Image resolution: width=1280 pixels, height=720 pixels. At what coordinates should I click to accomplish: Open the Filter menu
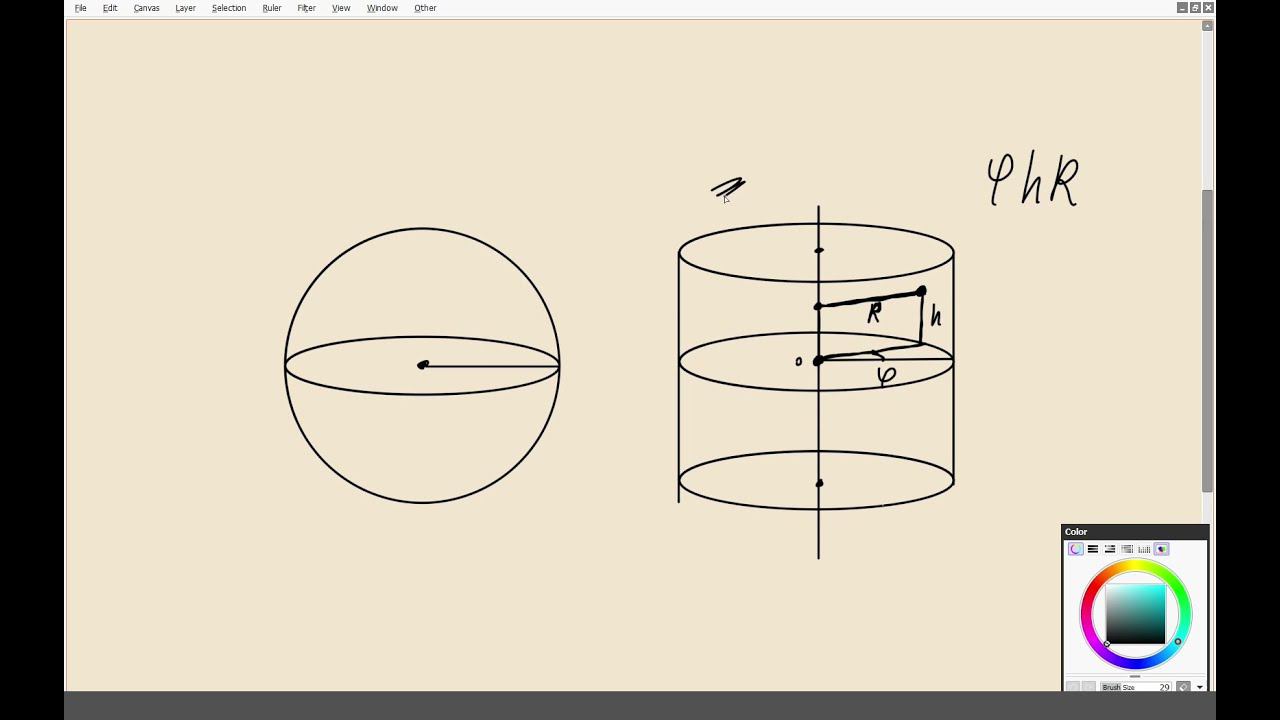click(x=306, y=8)
